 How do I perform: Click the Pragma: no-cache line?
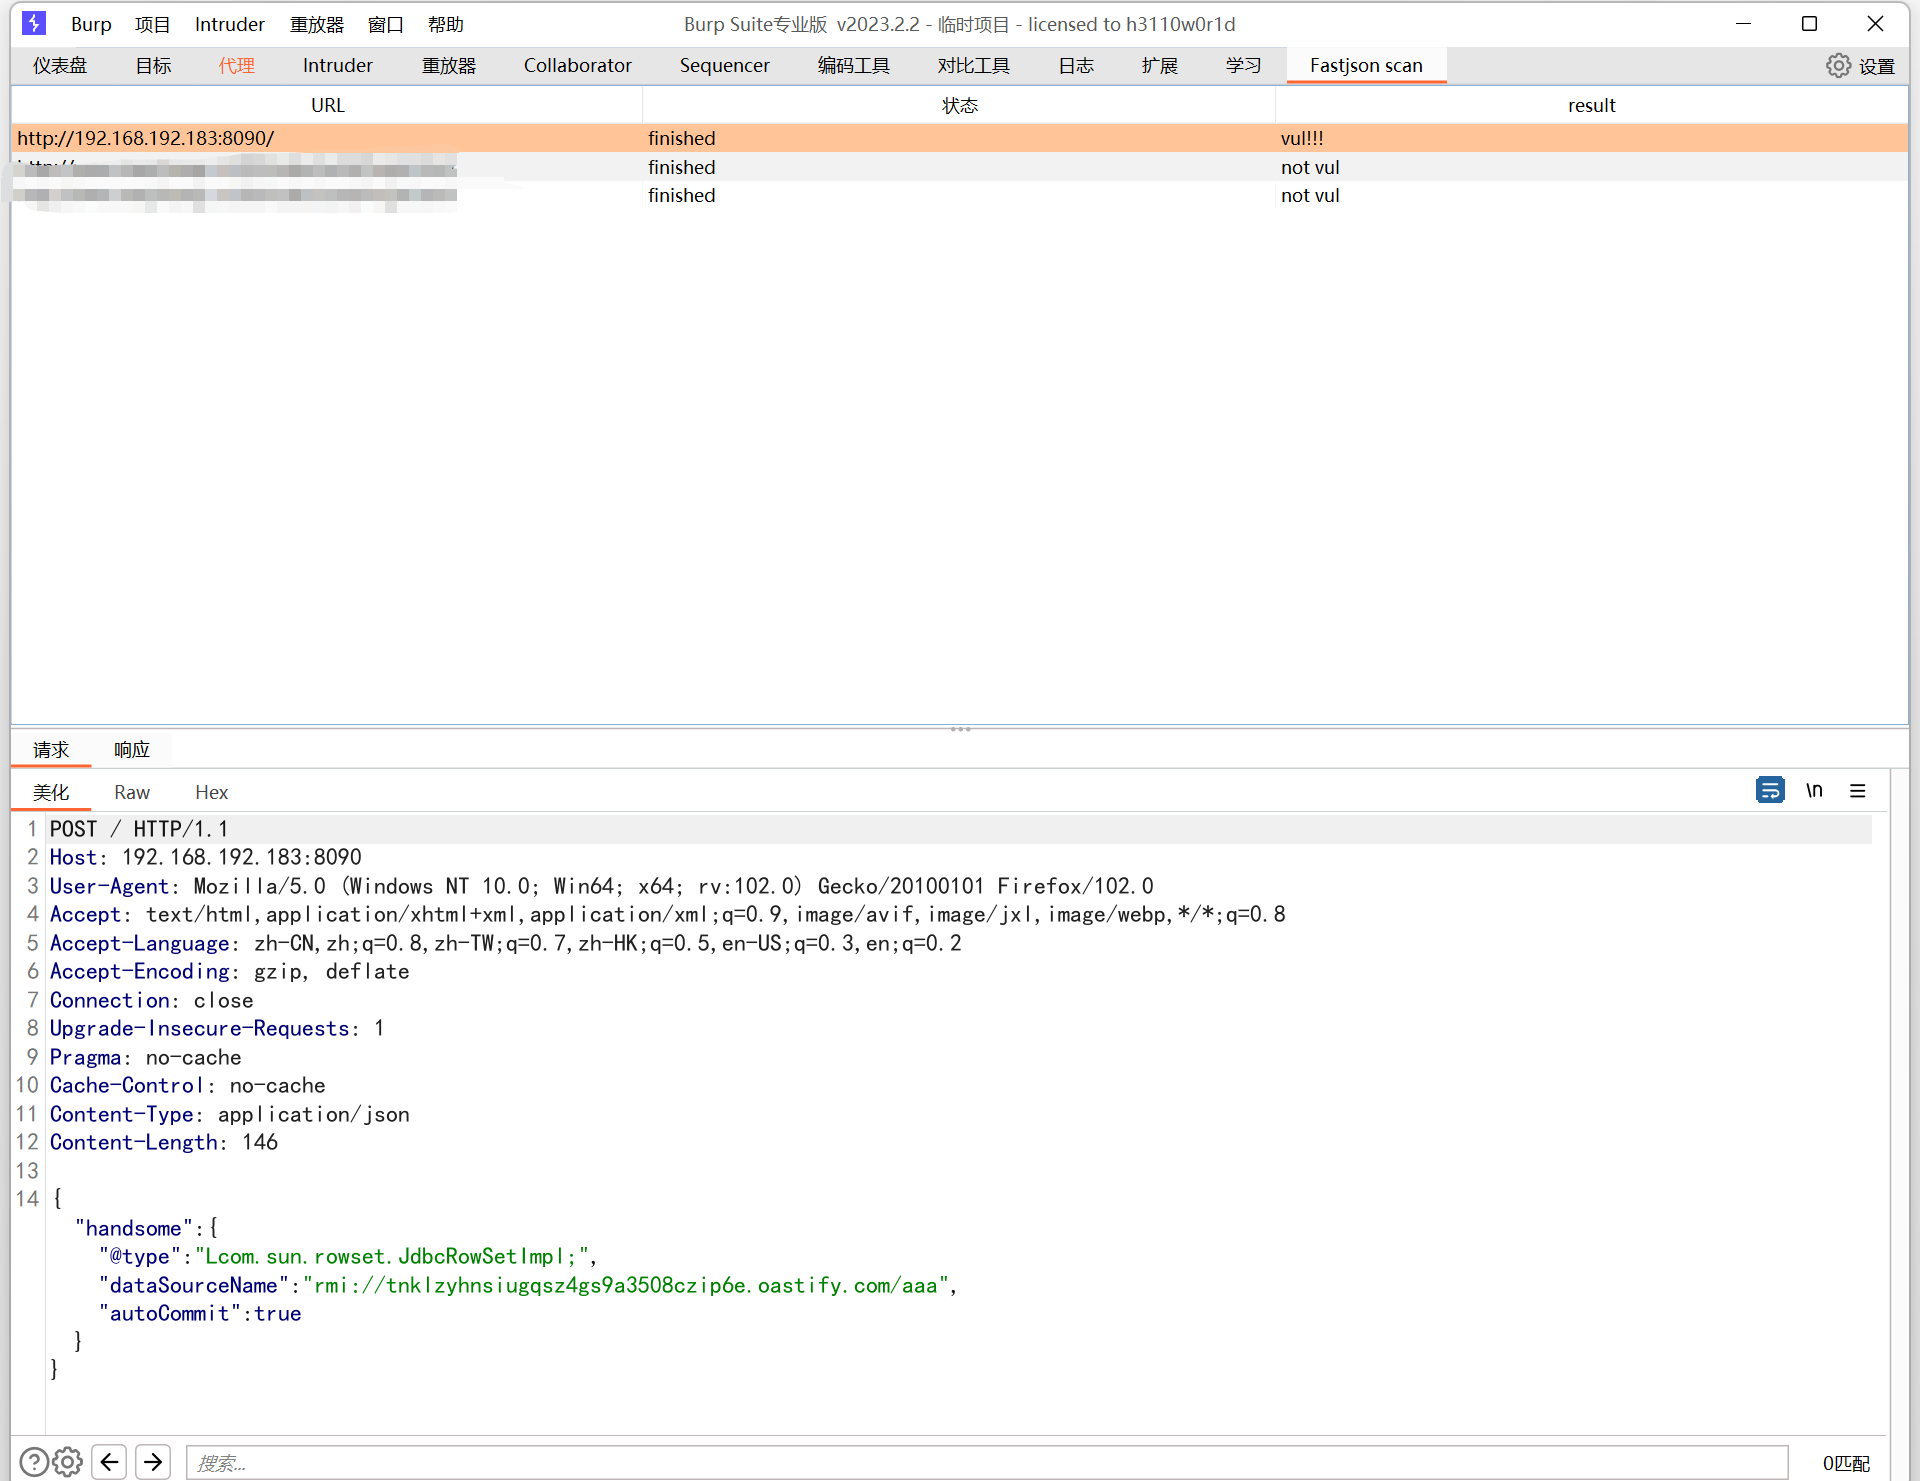pyautogui.click(x=145, y=1057)
